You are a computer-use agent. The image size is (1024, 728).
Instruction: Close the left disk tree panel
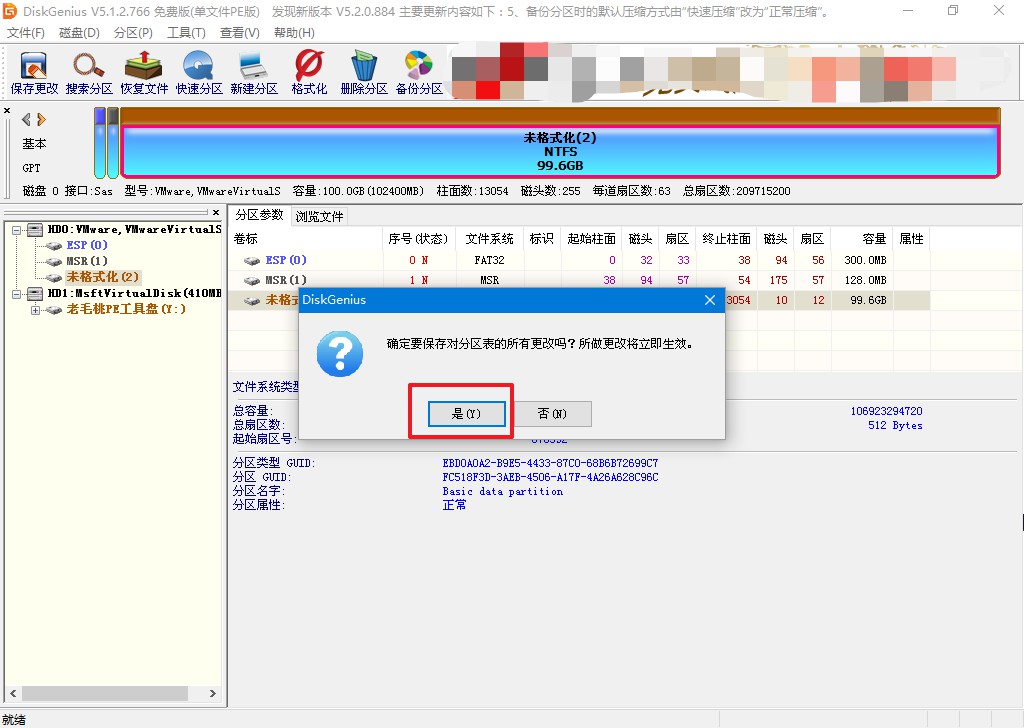click(x=216, y=212)
